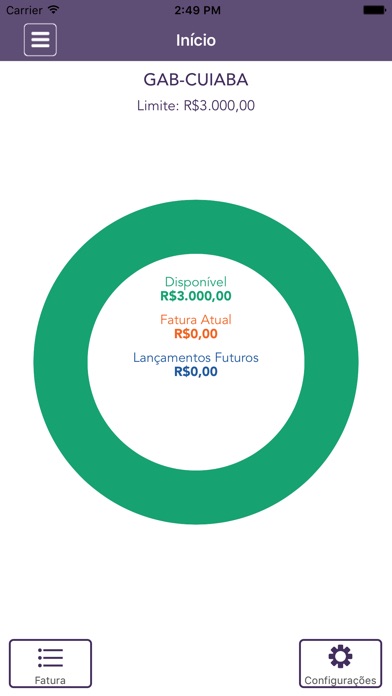Select the Fatura label text

50,680
